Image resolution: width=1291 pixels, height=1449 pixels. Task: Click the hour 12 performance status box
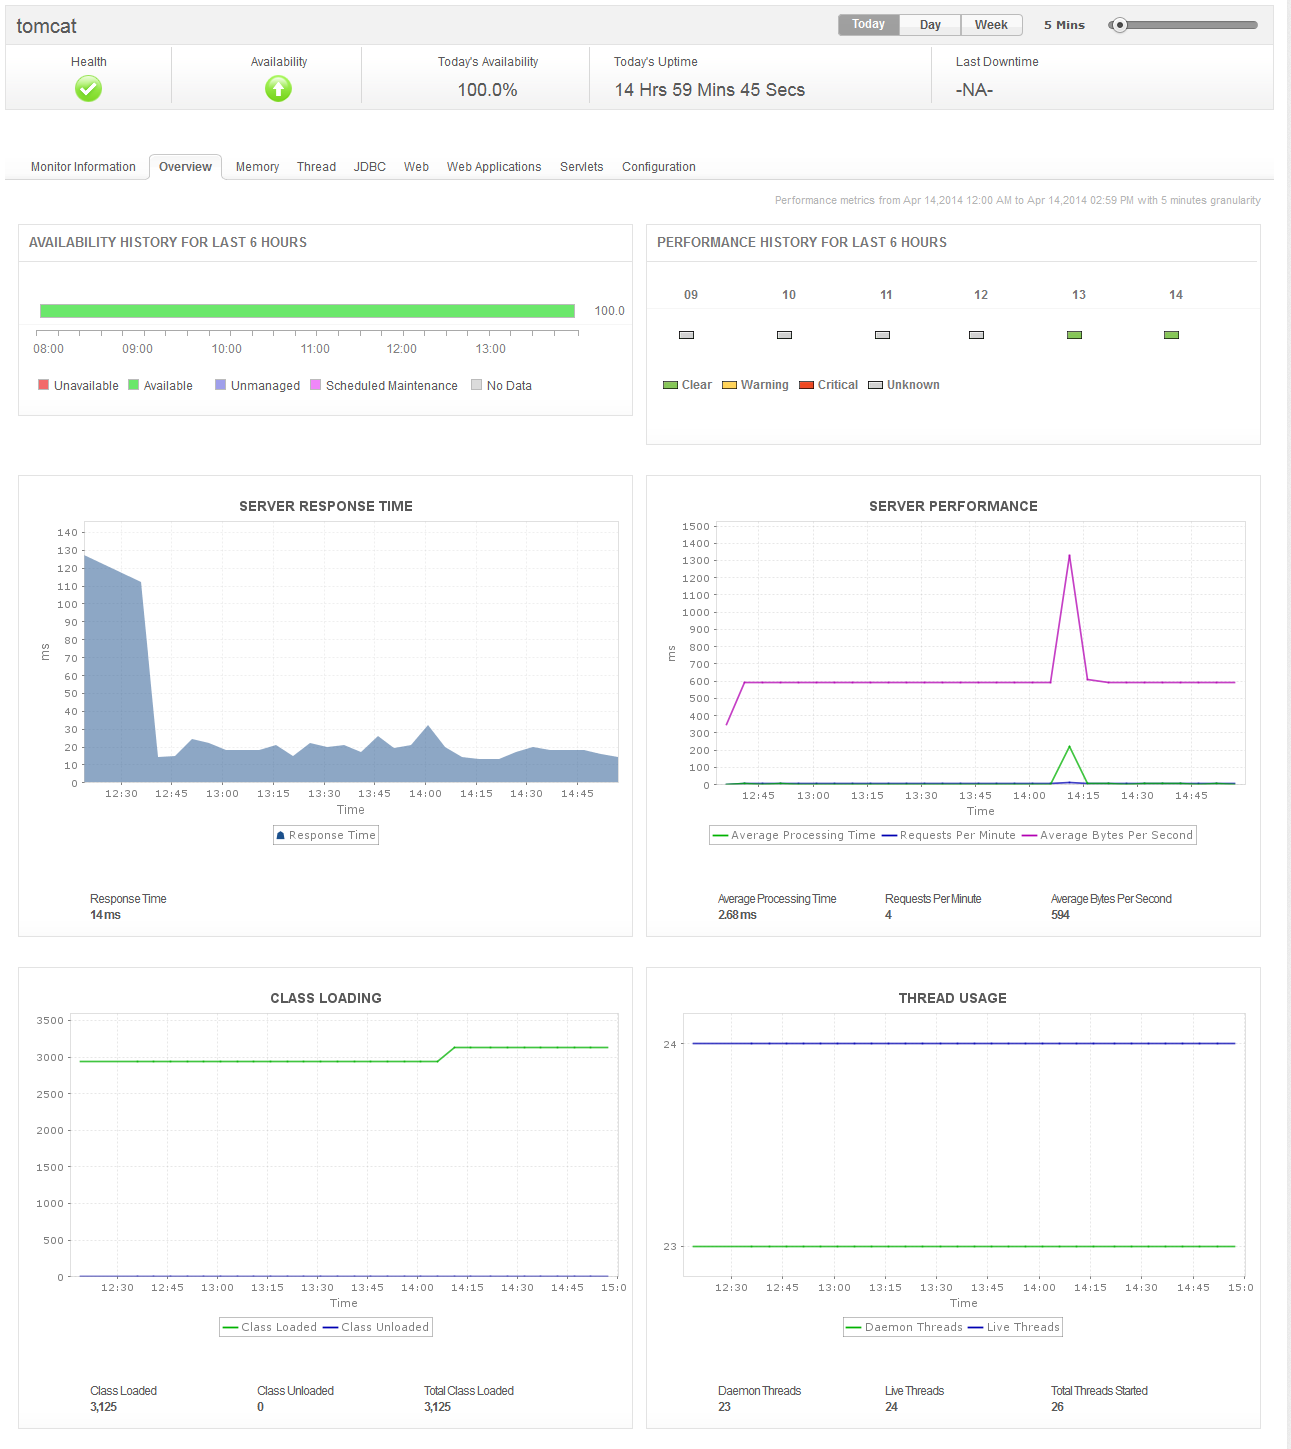point(976,335)
